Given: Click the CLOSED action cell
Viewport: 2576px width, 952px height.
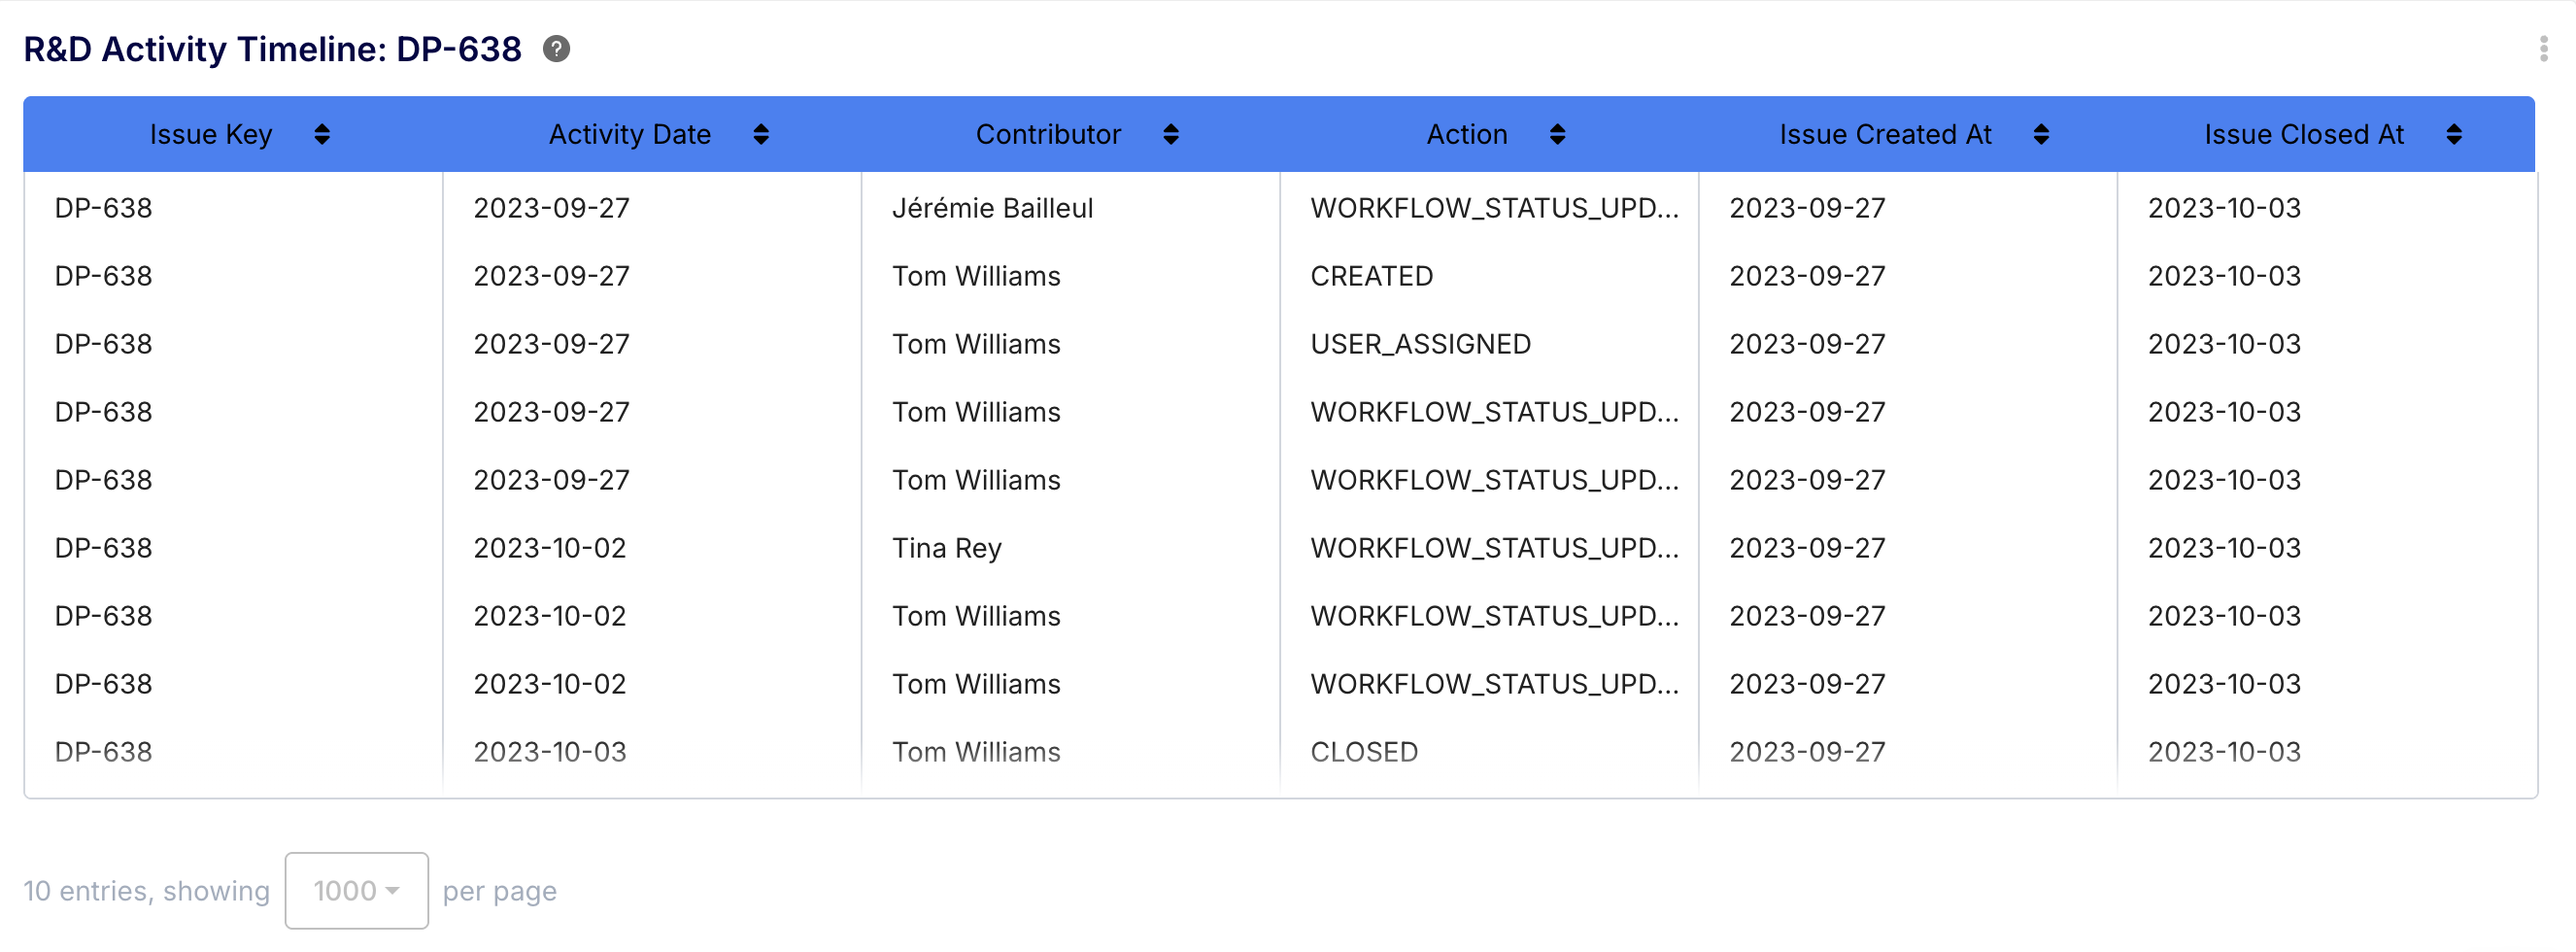Looking at the screenshot, I should 1364,752.
